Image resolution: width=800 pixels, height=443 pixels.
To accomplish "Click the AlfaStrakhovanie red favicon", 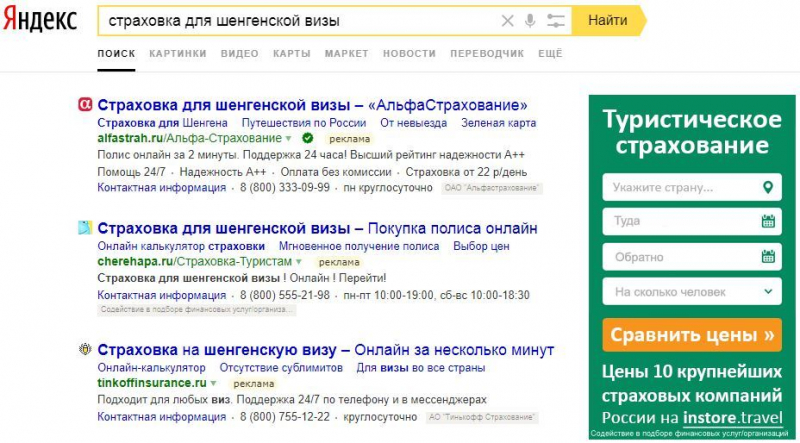I will click(85, 105).
